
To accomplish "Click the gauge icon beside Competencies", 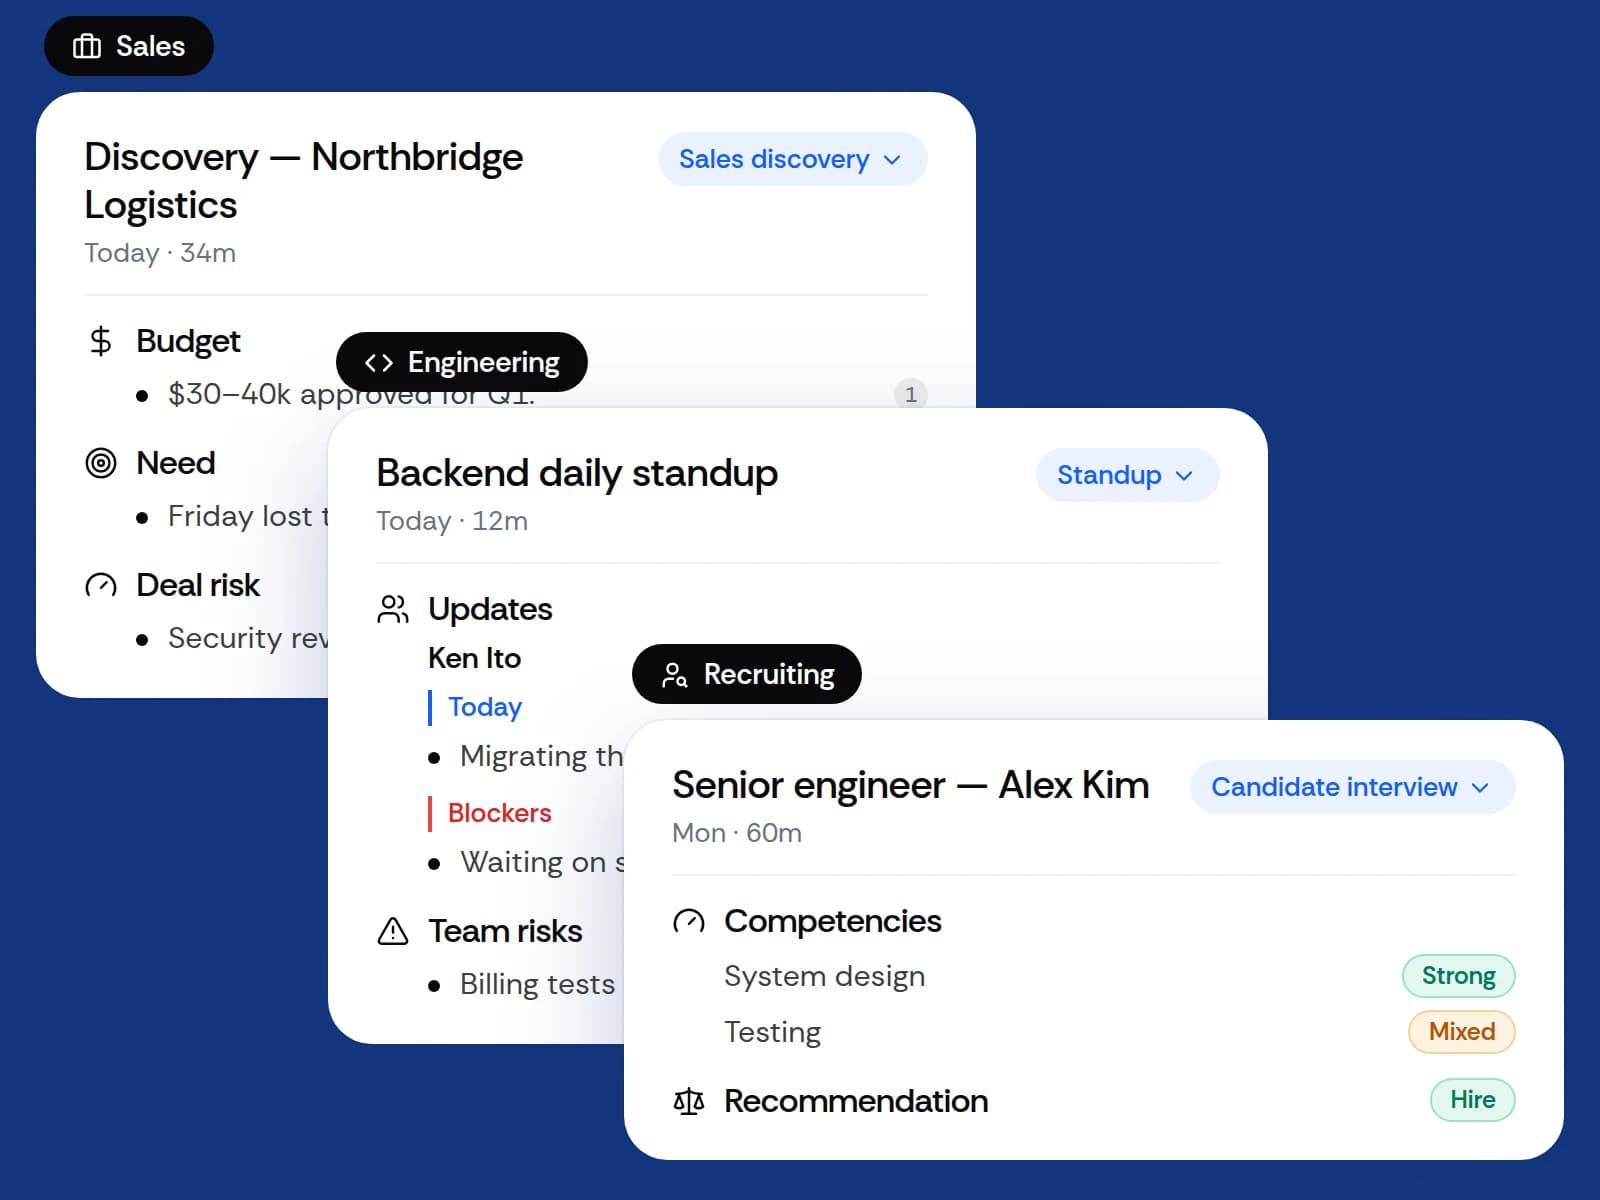I will click(689, 921).
